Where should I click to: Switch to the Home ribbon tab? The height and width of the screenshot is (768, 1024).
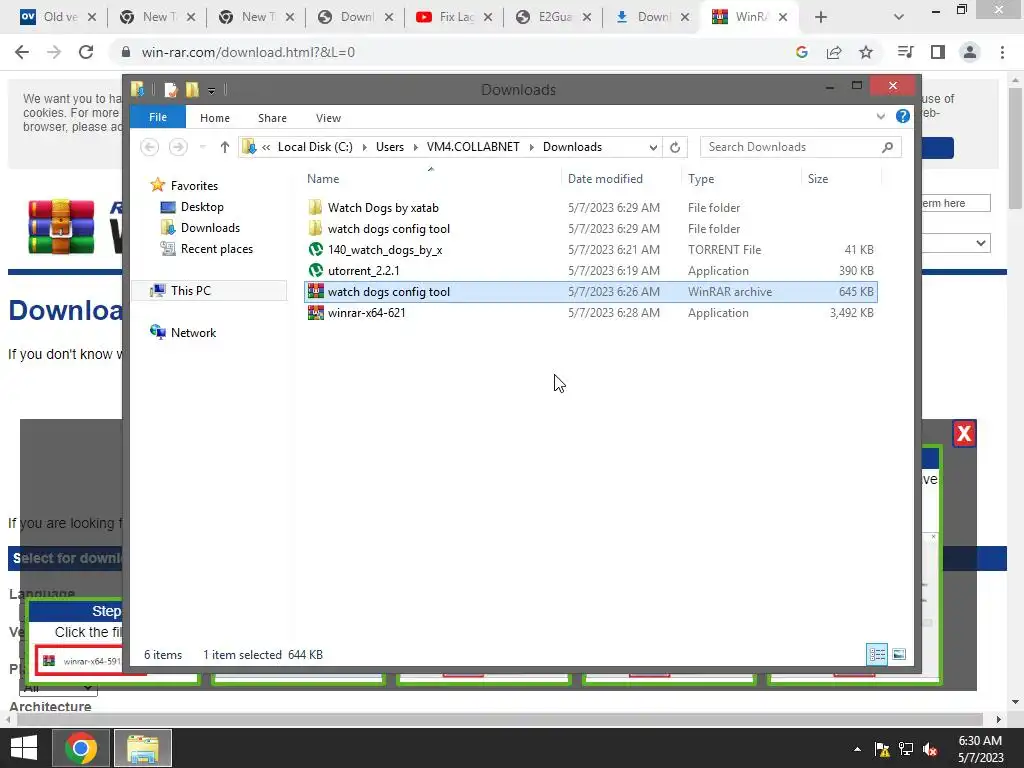coord(215,118)
